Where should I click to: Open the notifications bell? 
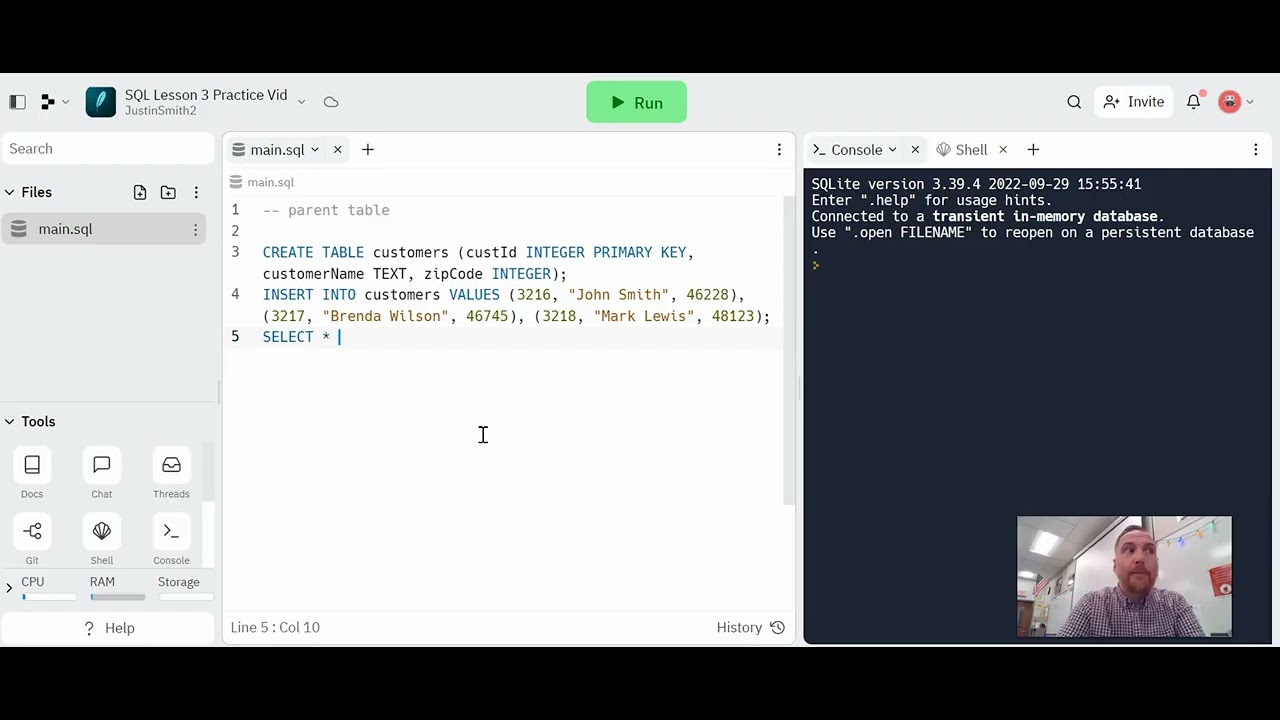(x=1193, y=102)
